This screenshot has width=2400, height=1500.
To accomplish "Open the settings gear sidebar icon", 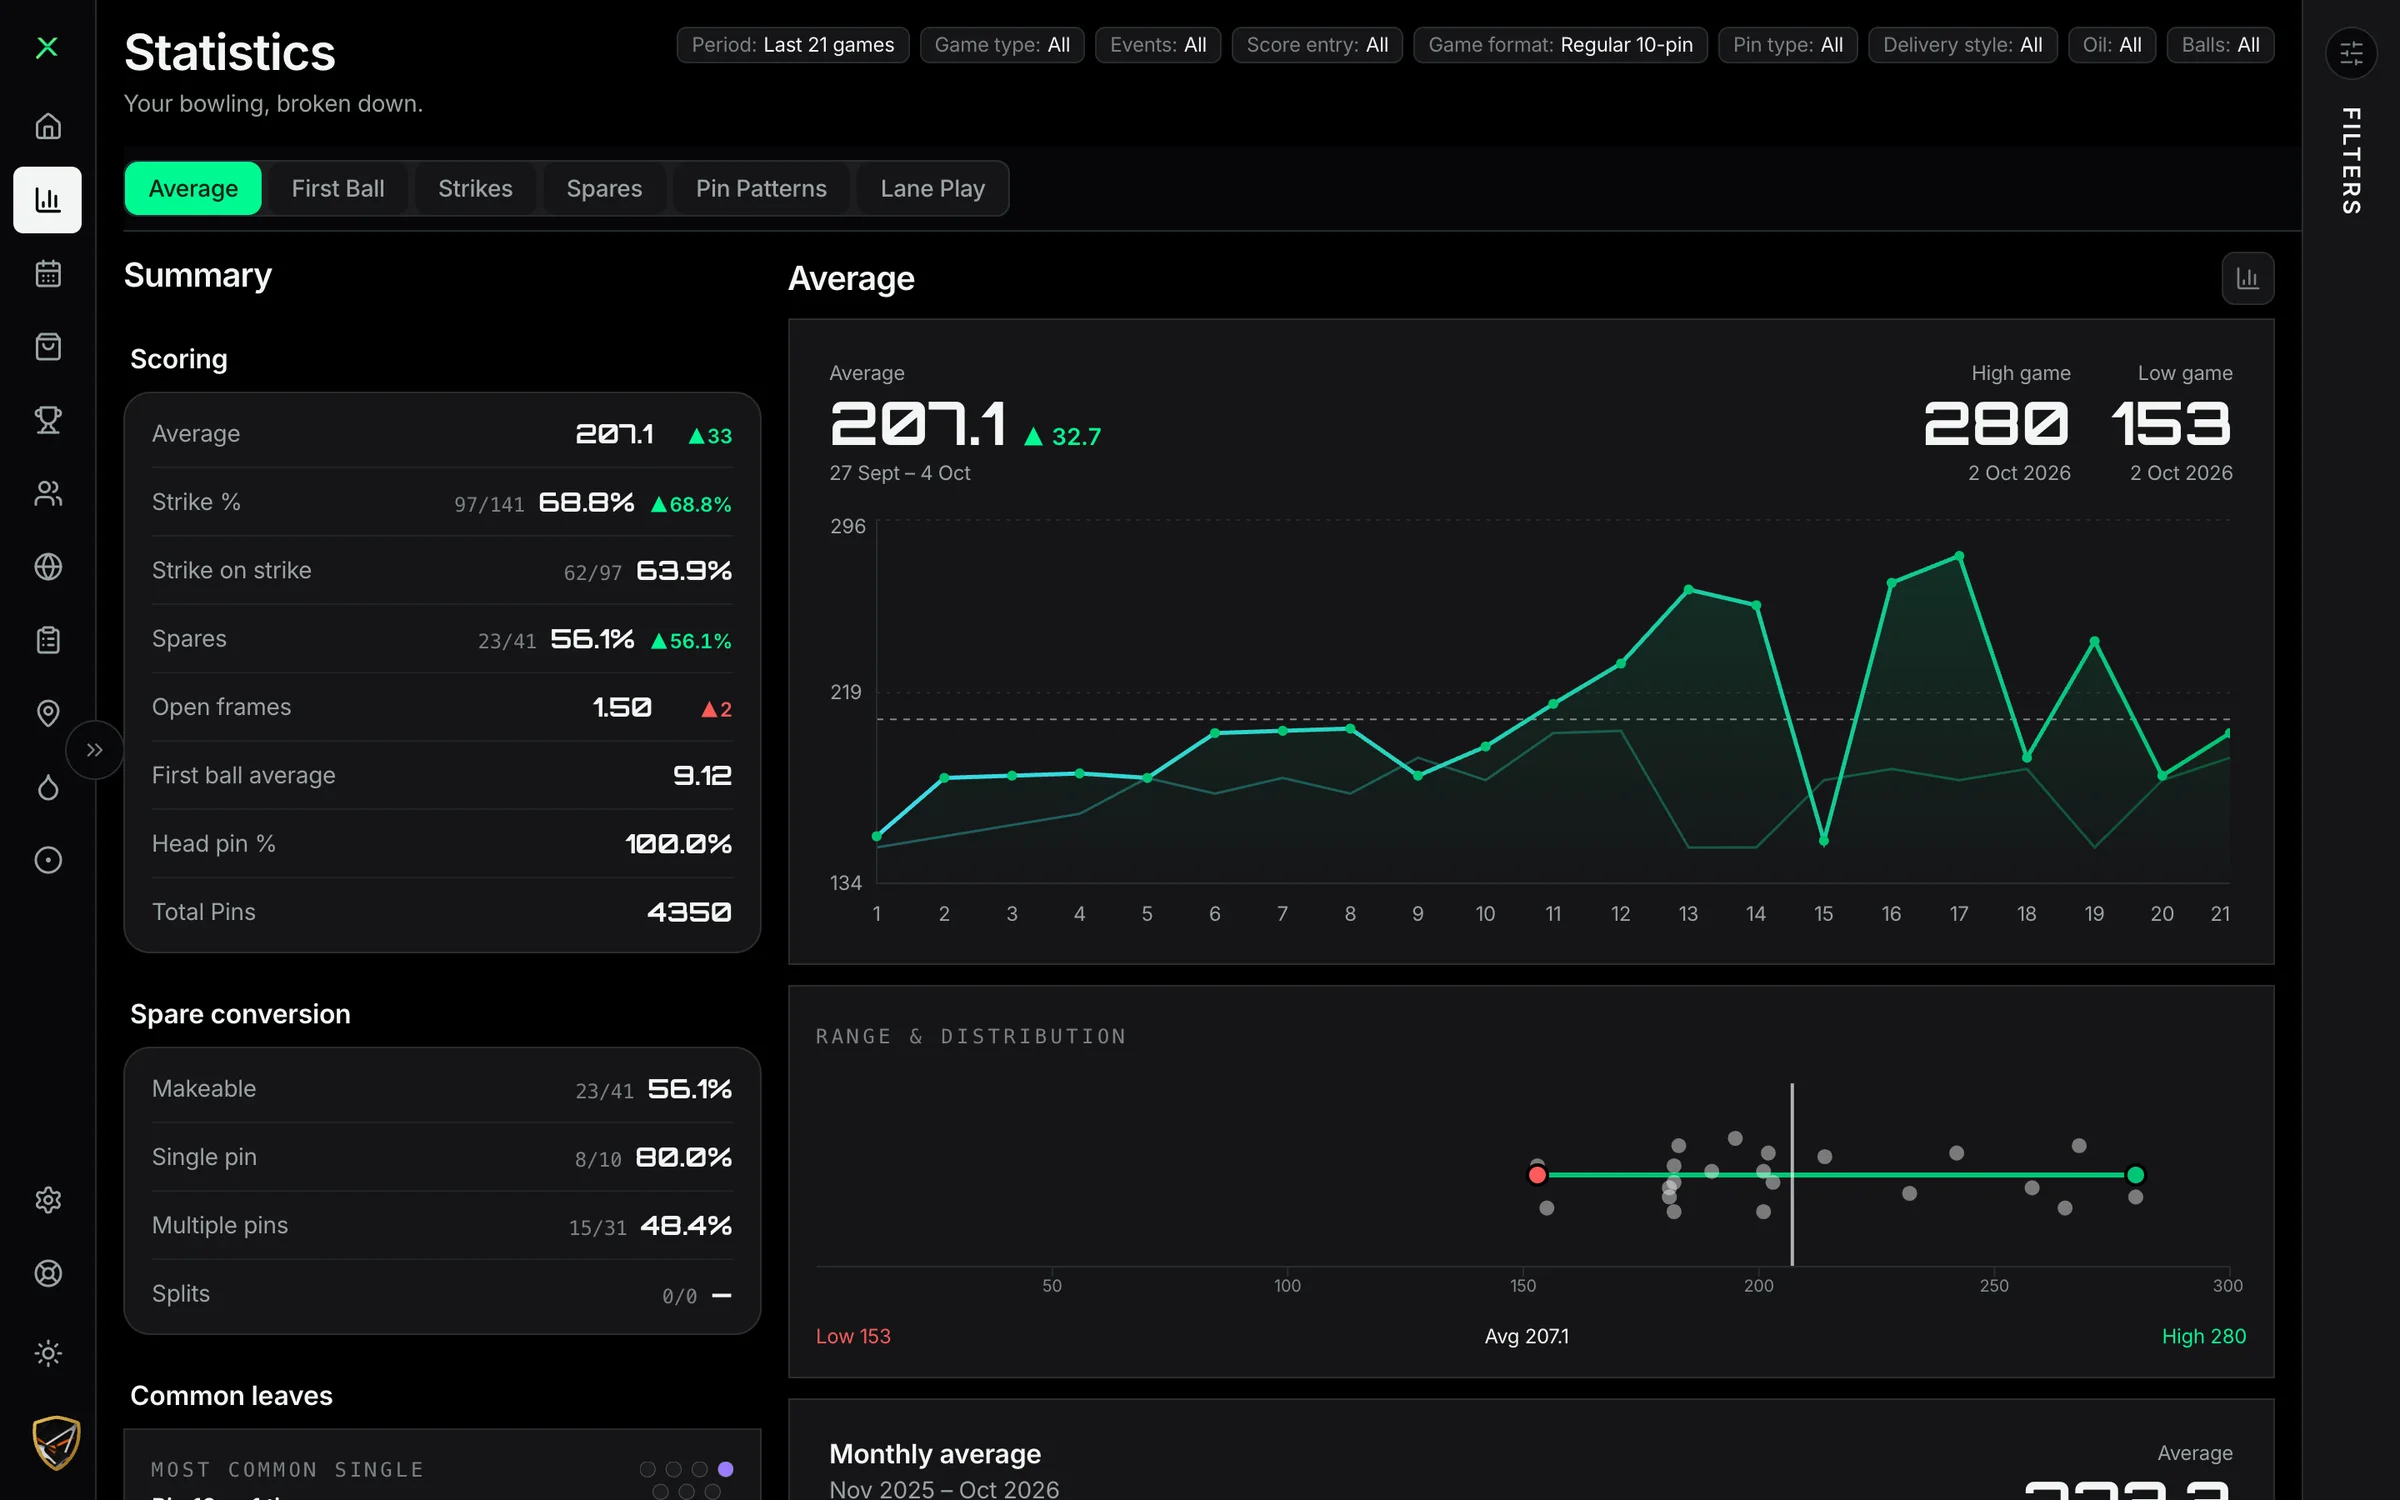I will click(48, 1200).
